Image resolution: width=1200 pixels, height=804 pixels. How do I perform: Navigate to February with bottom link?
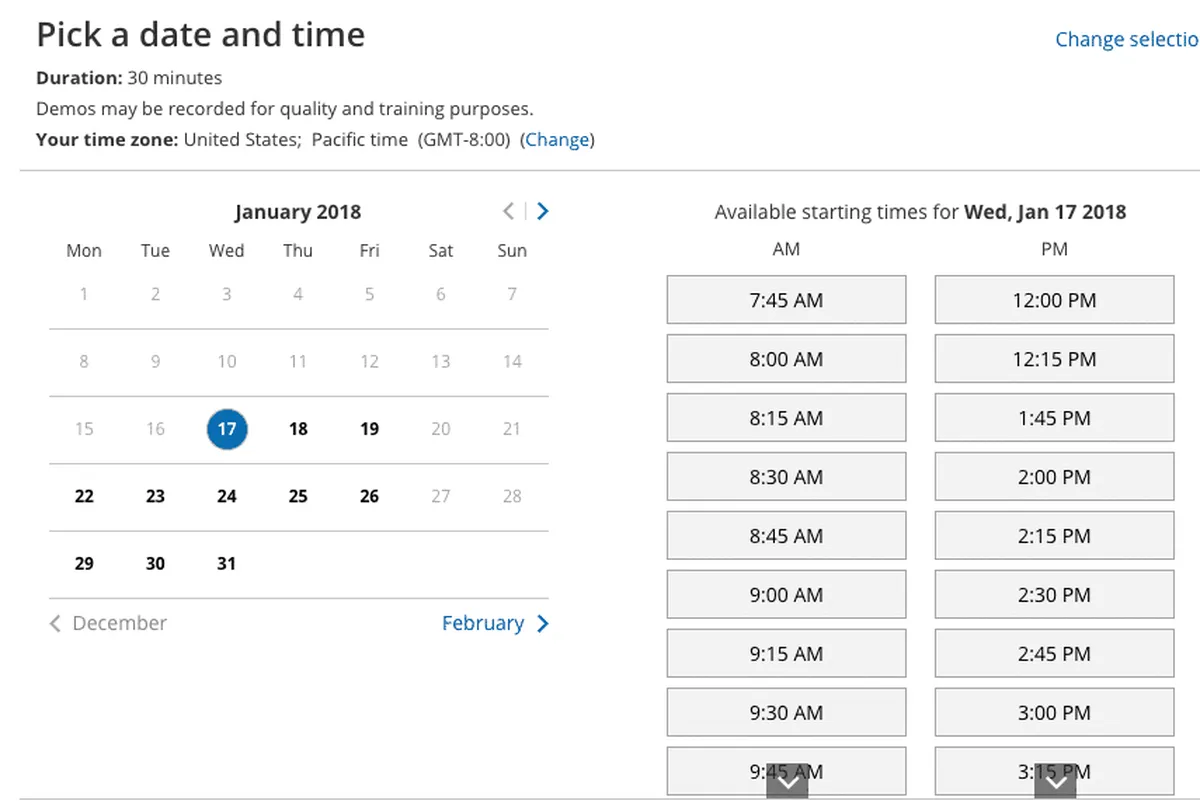495,623
